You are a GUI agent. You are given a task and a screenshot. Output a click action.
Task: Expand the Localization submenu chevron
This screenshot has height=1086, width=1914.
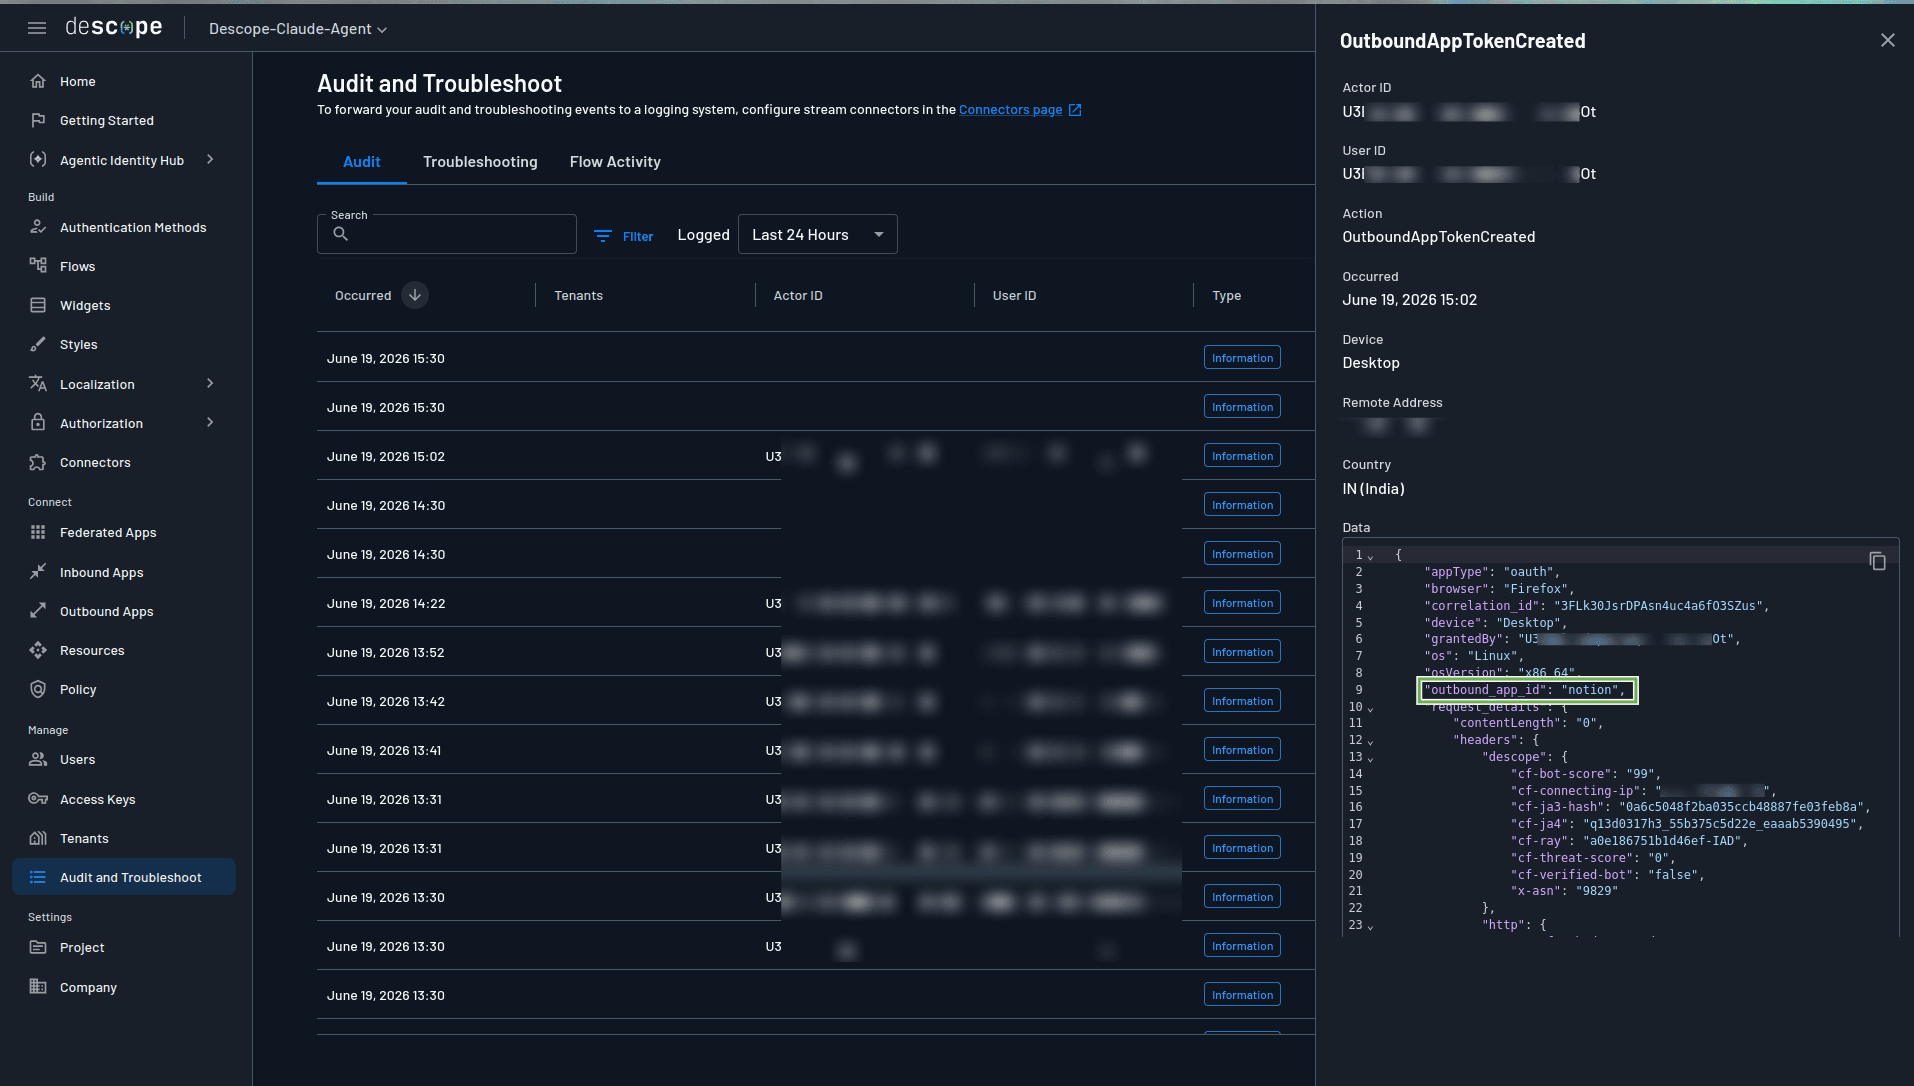click(x=210, y=384)
